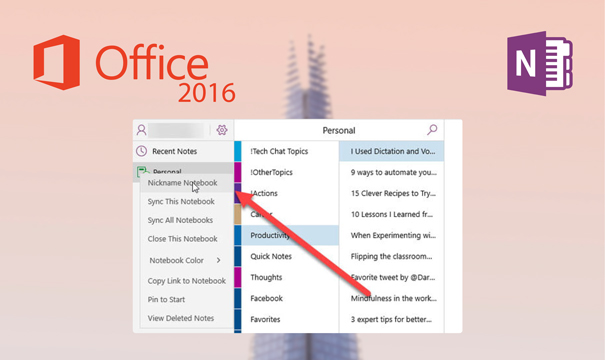Open settings gear icon
The height and width of the screenshot is (360, 605).
[222, 130]
